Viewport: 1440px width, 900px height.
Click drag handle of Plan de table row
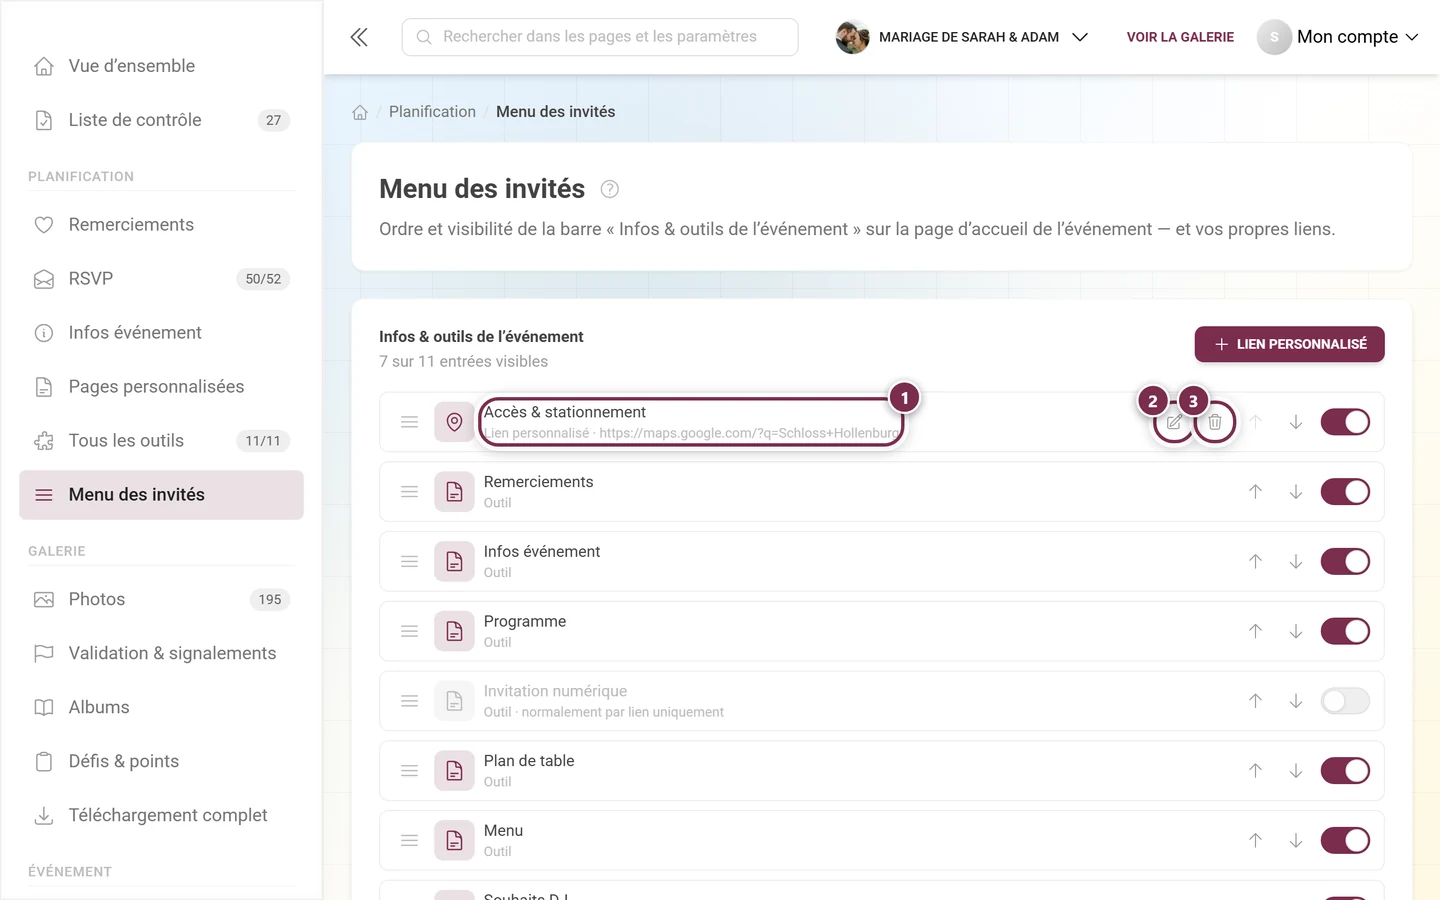[409, 771]
